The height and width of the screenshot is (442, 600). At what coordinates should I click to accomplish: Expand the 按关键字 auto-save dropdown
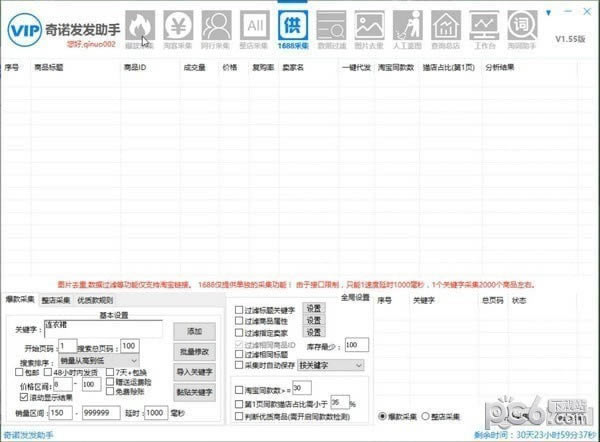[331, 365]
